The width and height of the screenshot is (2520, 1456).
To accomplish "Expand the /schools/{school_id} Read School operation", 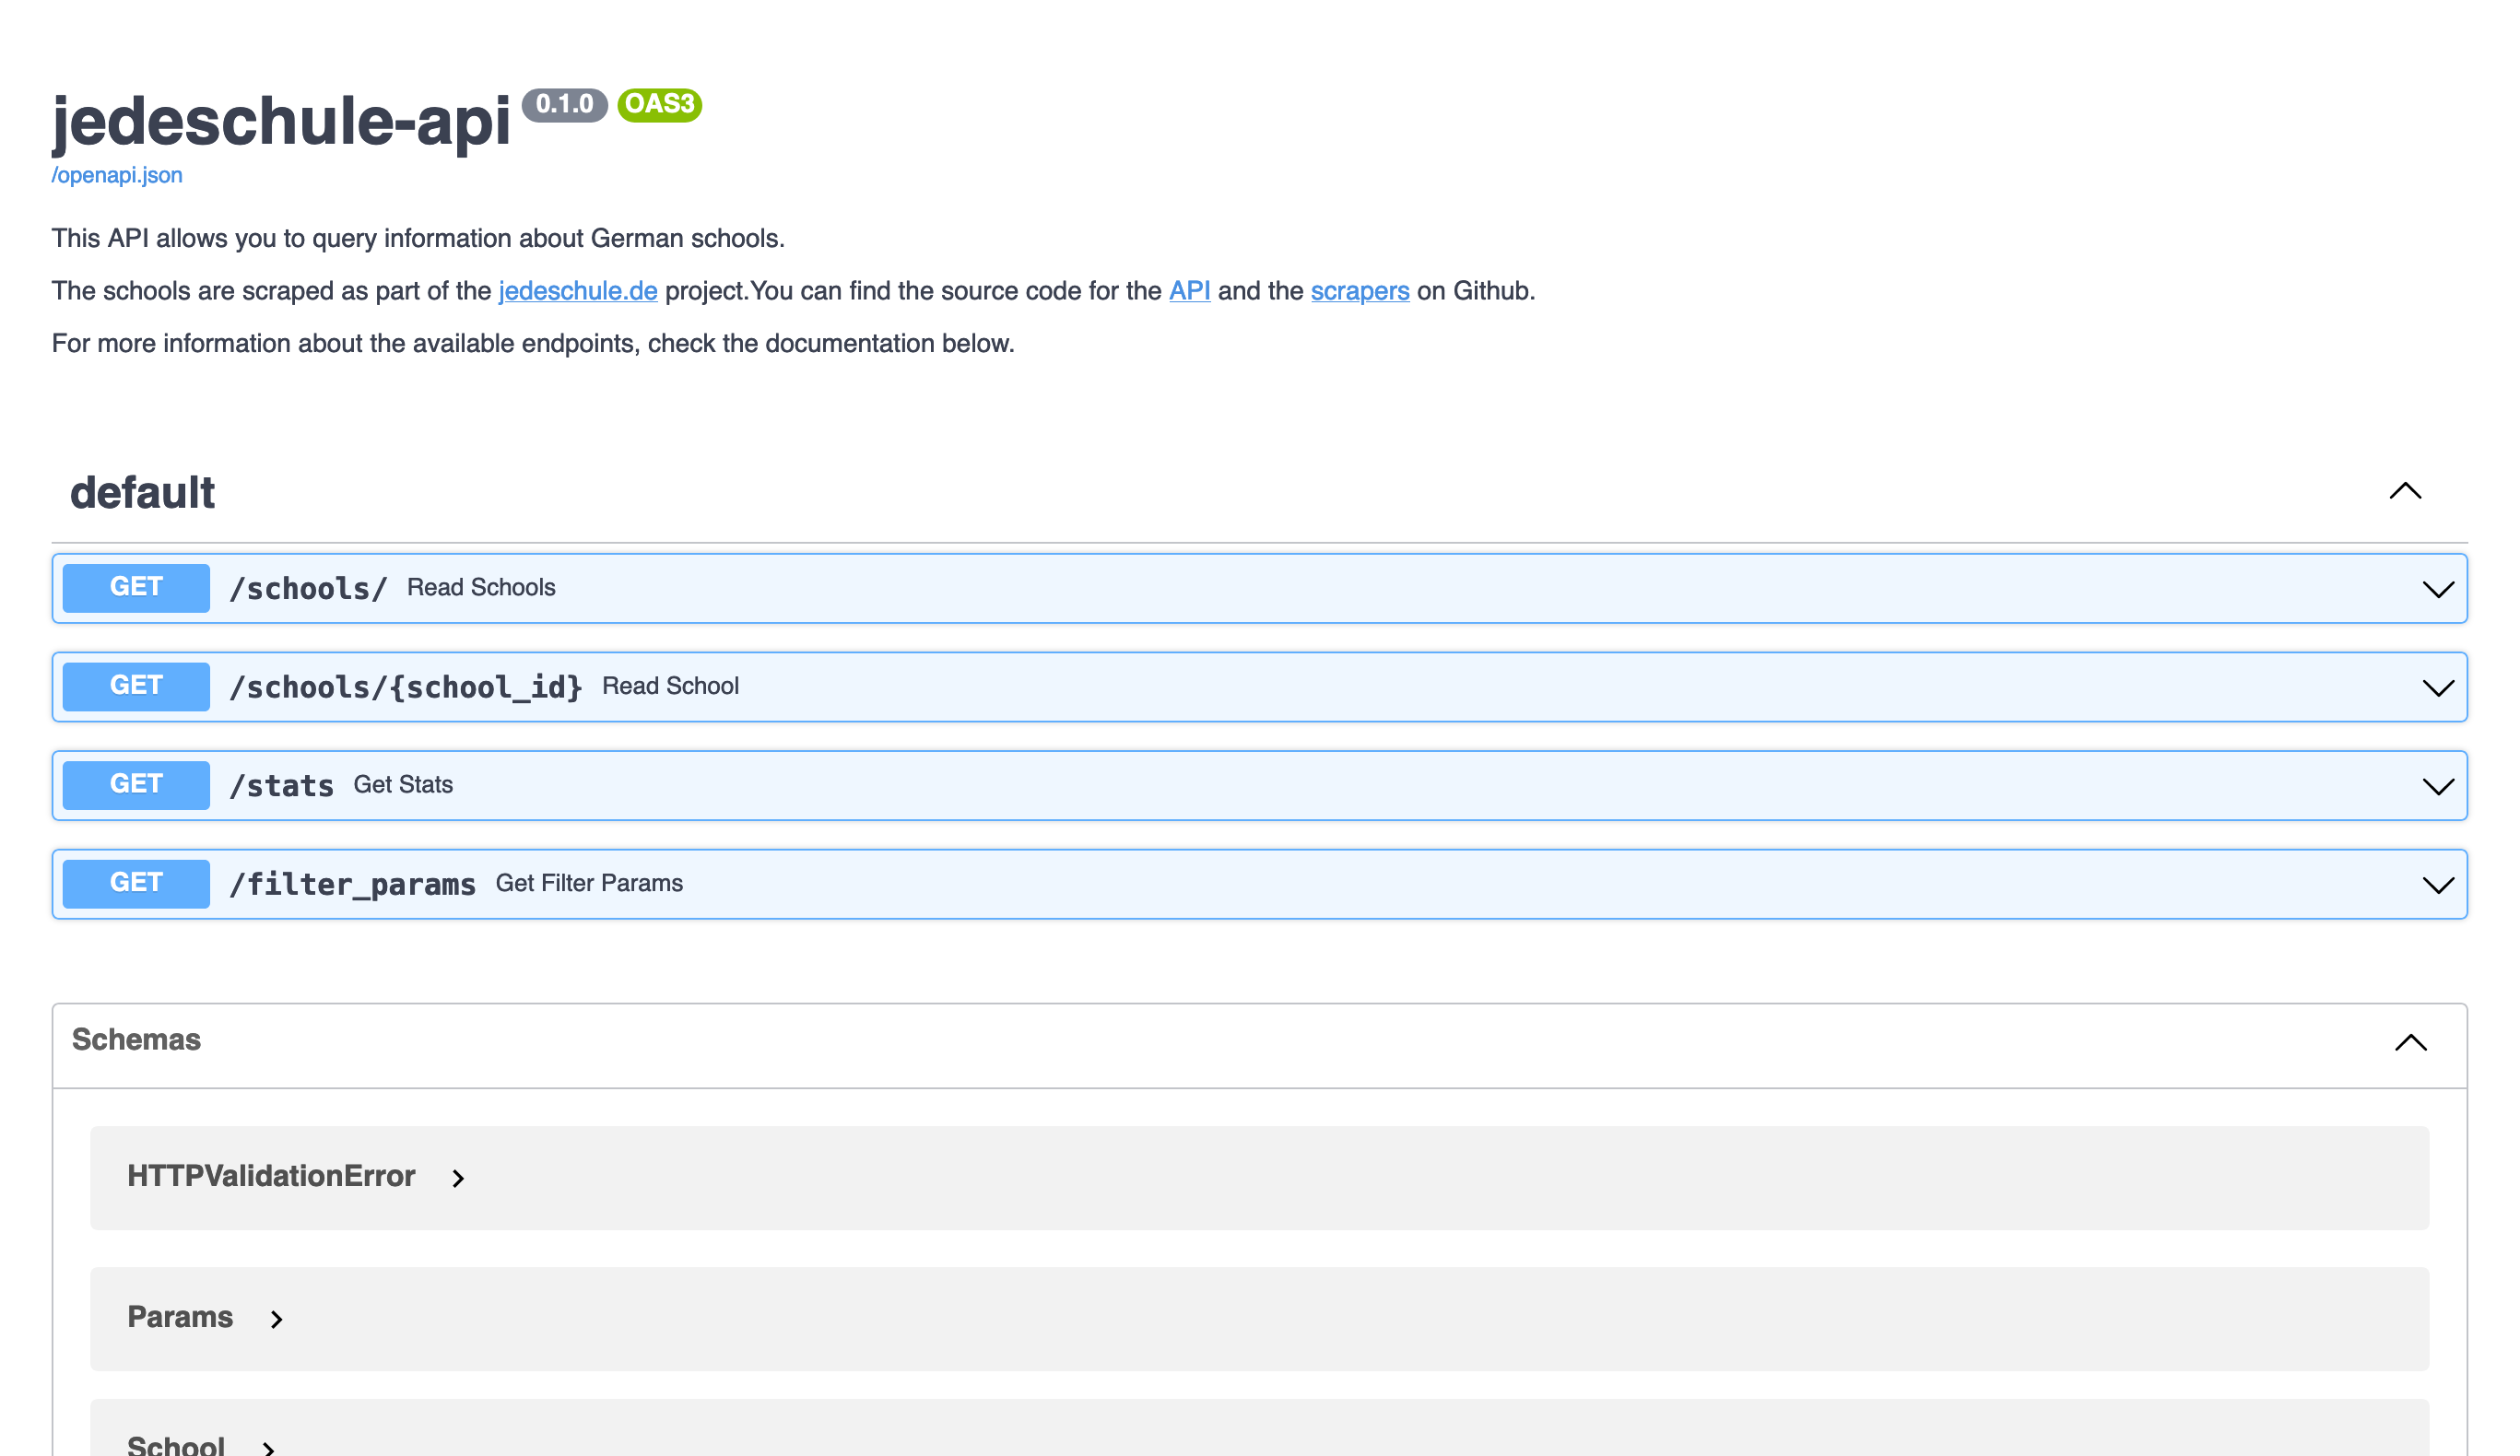I will 2438,686.
